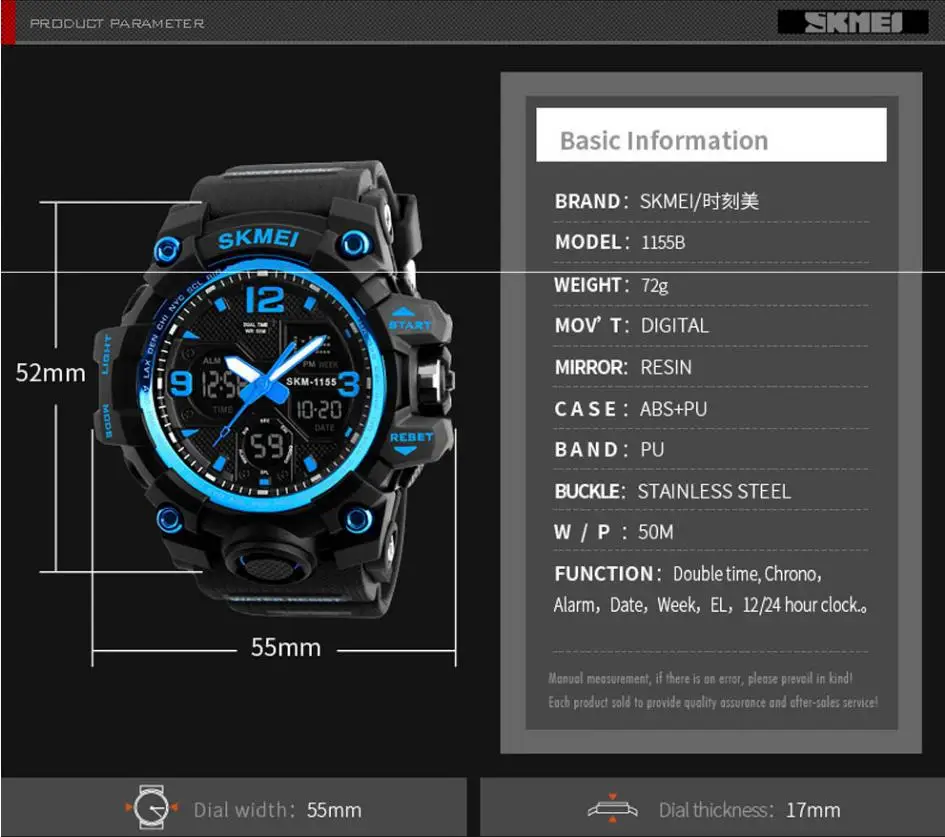Click the 12/24 hour clock text
Viewport: 945px width, 837px height.
pyautogui.click(x=805, y=604)
